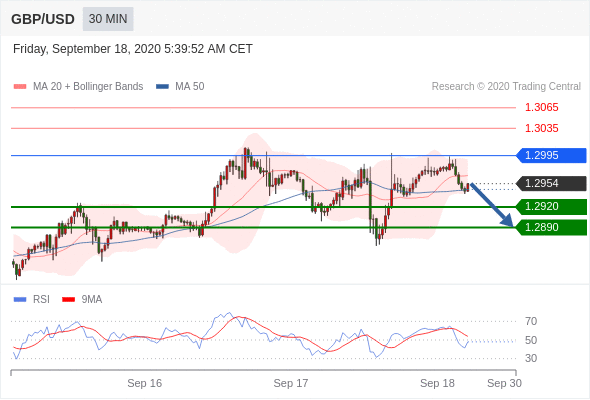Open the Research Trading Central copyright link
Image resolution: width=590 pixels, height=400 pixels.
pos(506,87)
